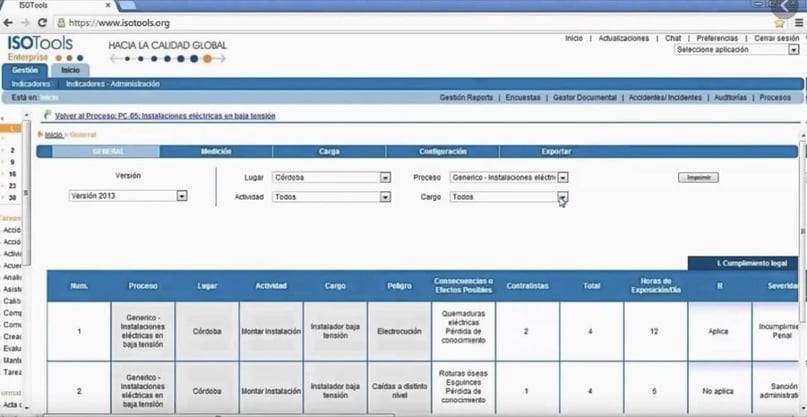Open the Seleccione aplicación dropdown
This screenshot has height=417, width=807.
[x=737, y=50]
